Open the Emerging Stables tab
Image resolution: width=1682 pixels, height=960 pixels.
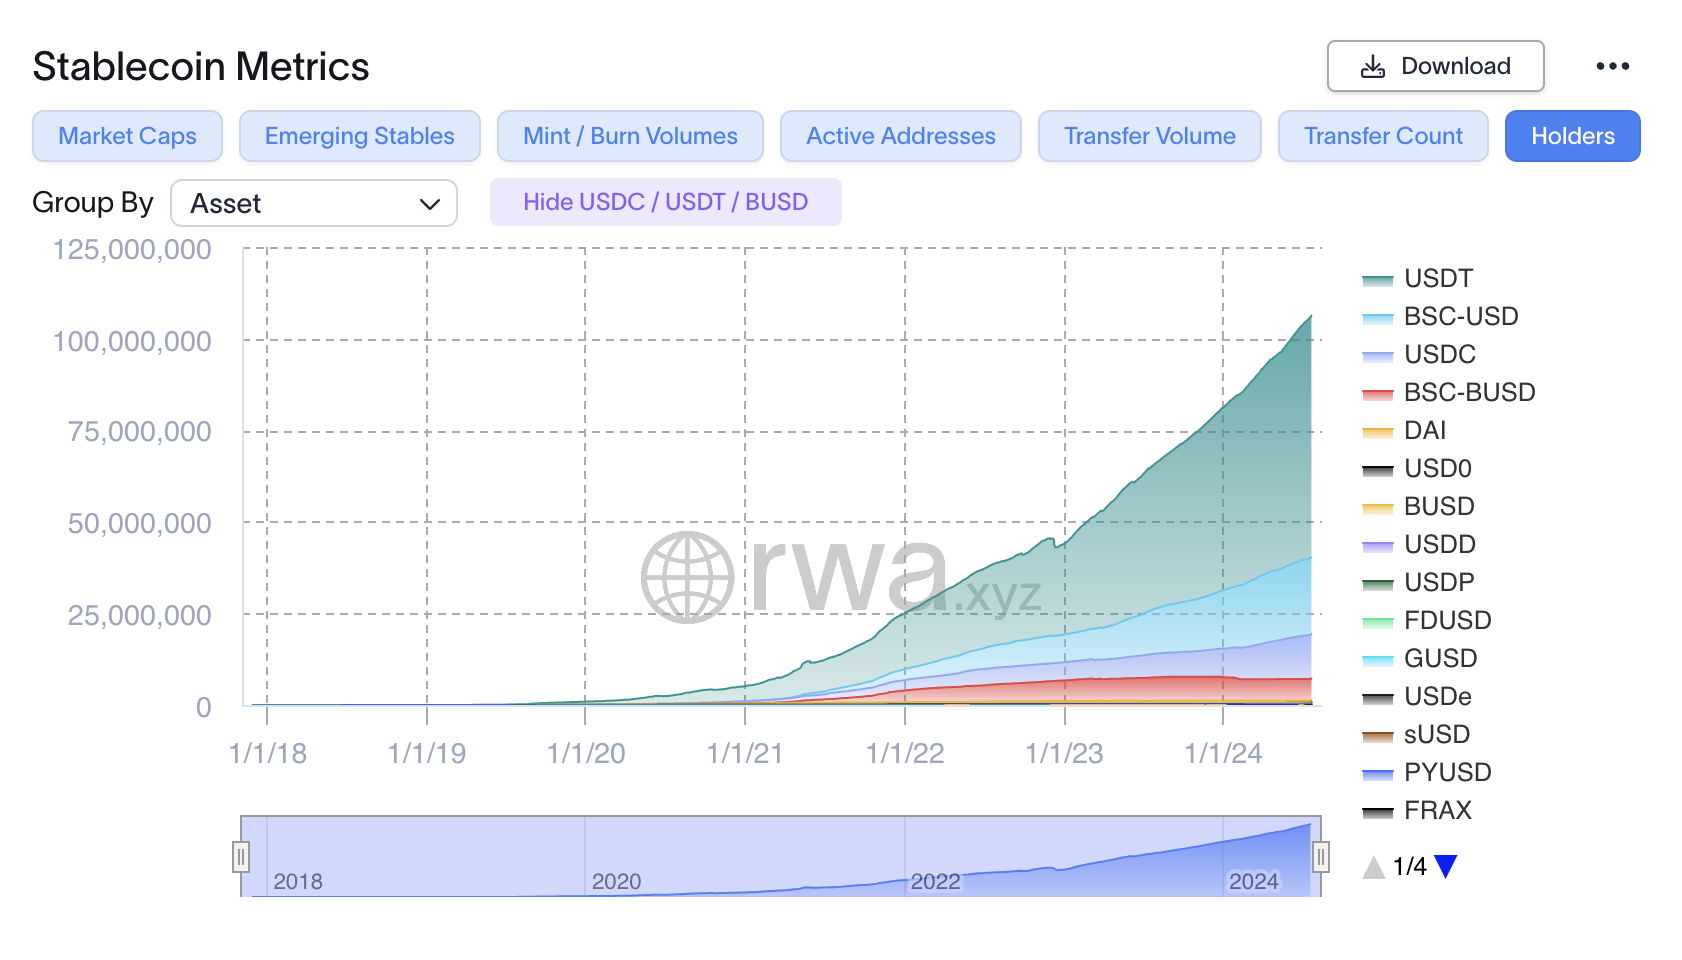(360, 136)
